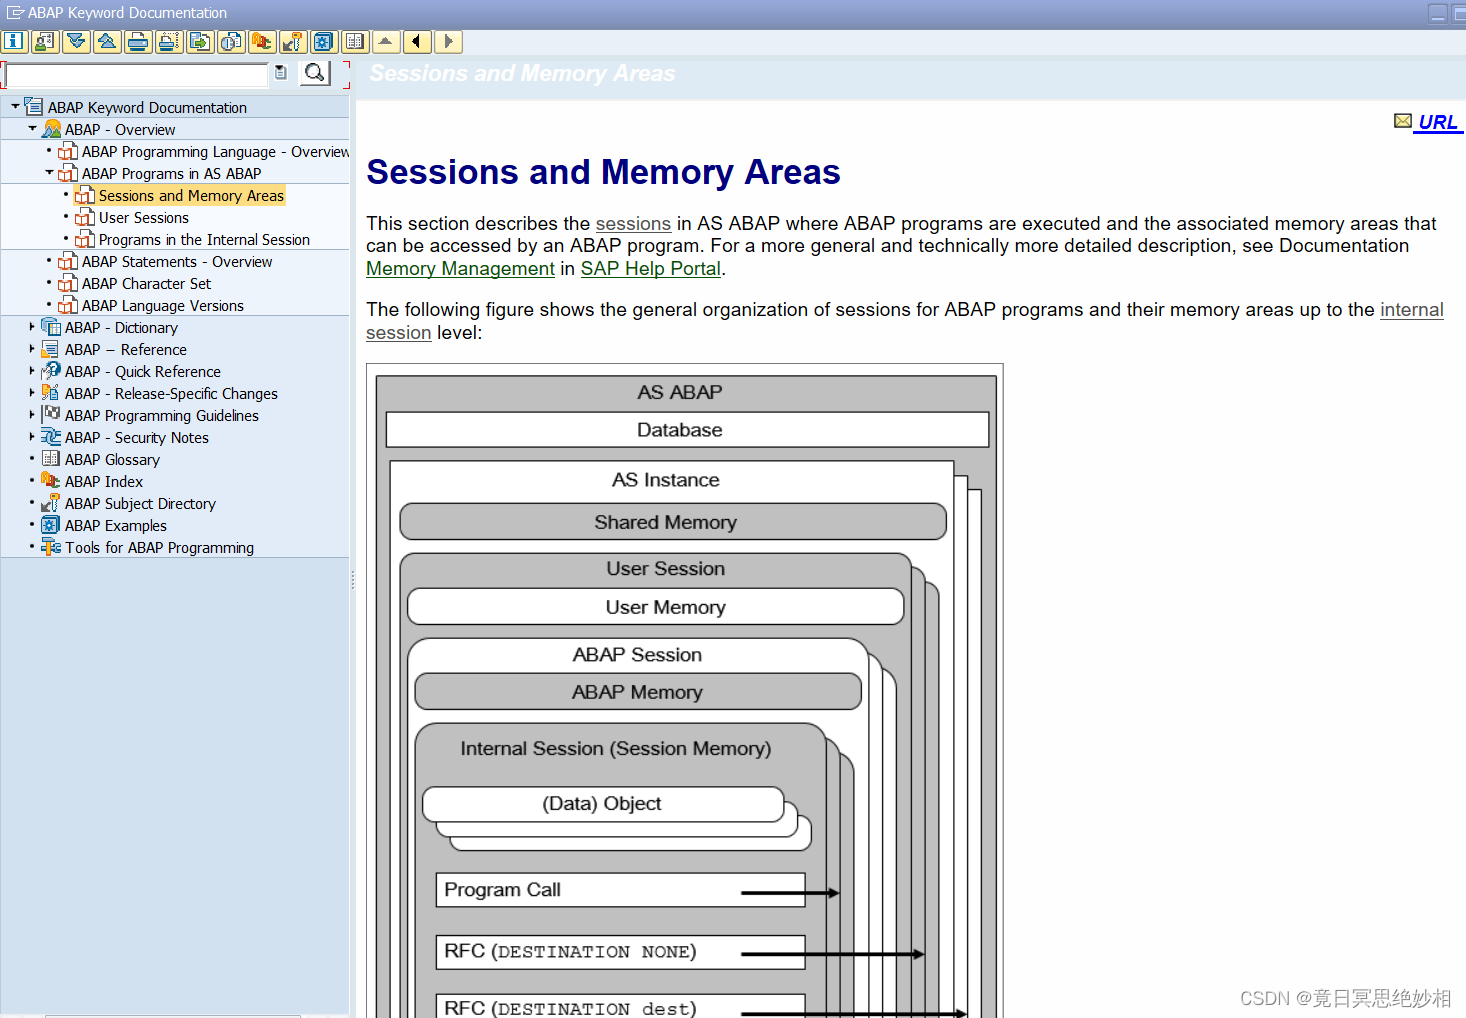
Task: Click the blue gear examples toolbar icon
Action: click(324, 41)
